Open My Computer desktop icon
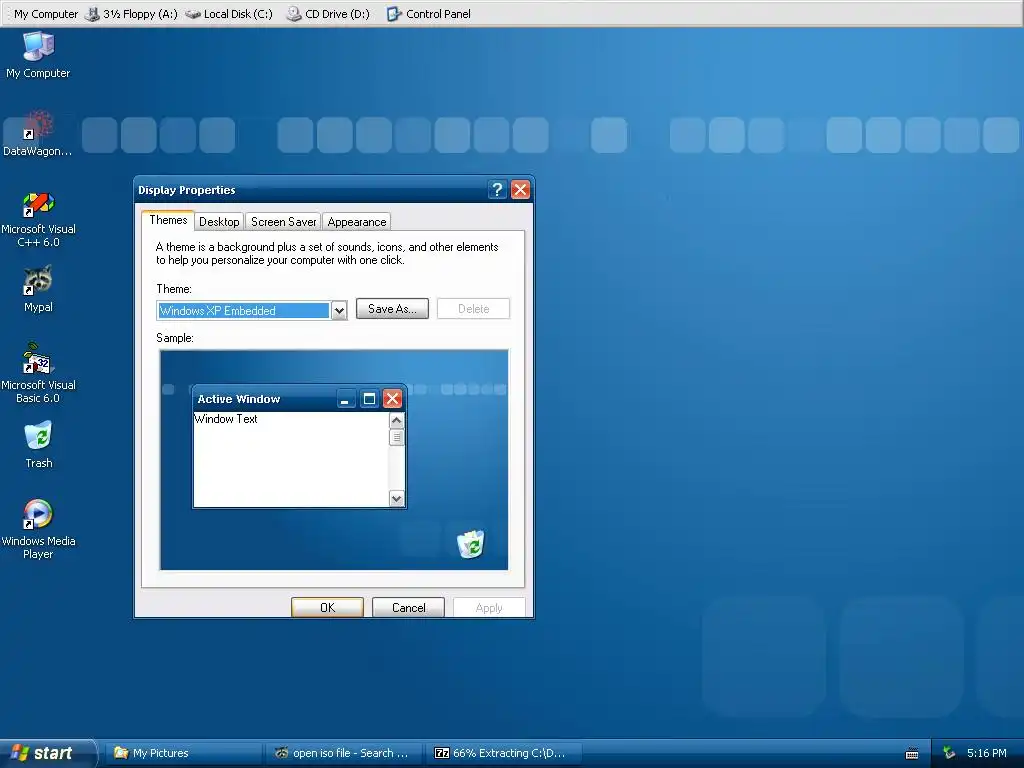The image size is (1024, 768). coord(38,55)
